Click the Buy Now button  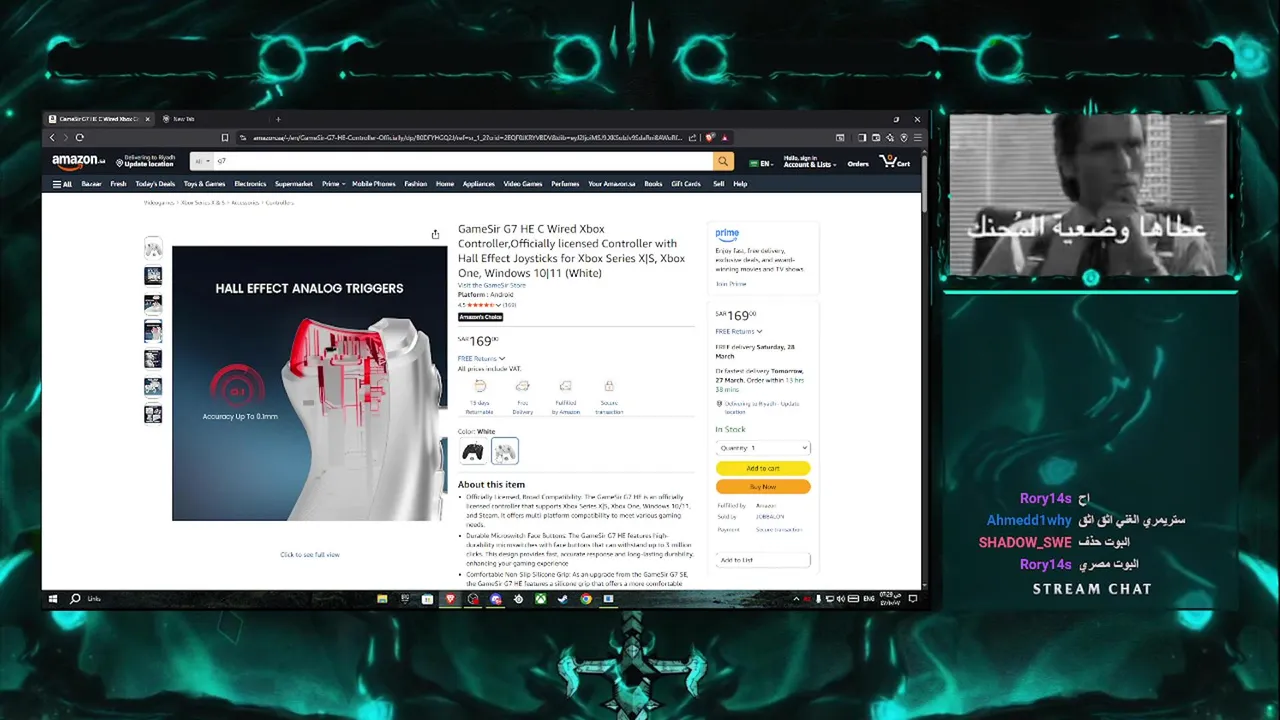pyautogui.click(x=763, y=487)
